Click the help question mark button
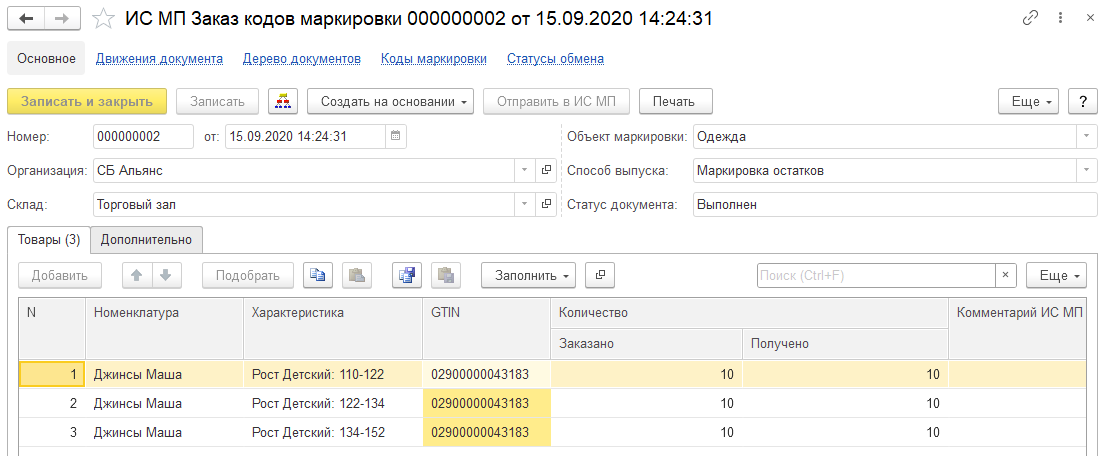Image resolution: width=1107 pixels, height=456 pixels. [1083, 101]
